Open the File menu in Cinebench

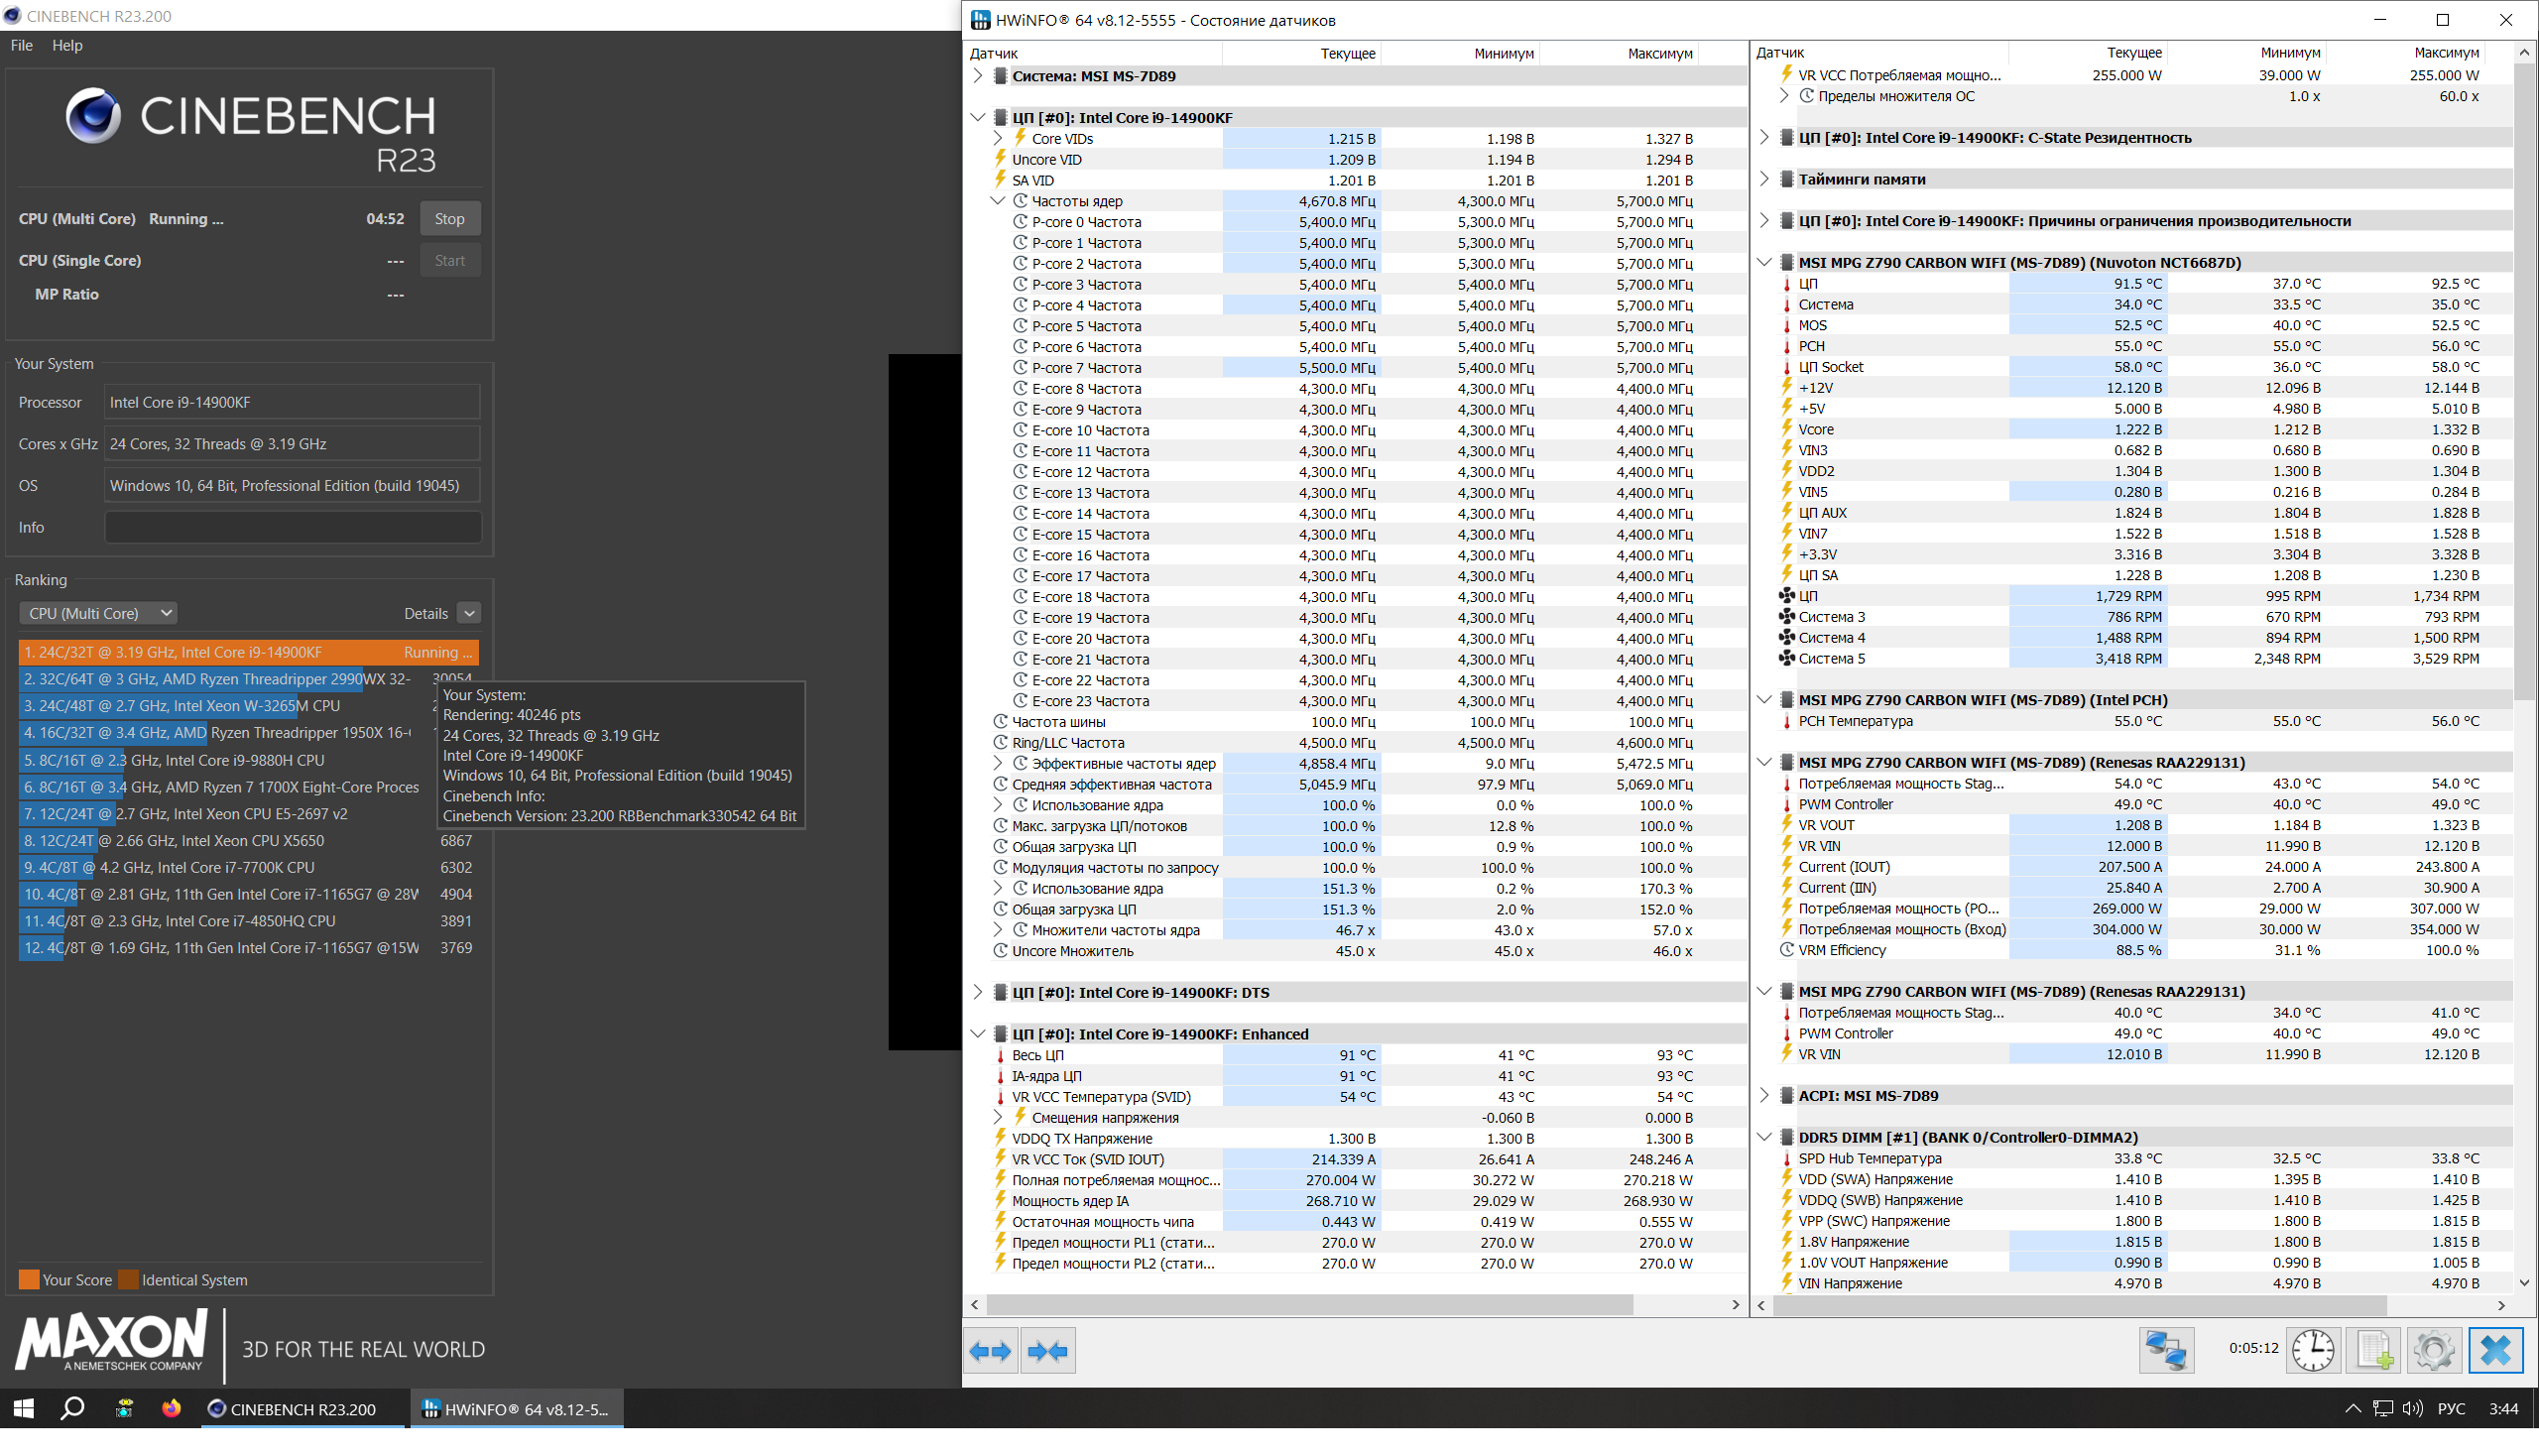(22, 46)
